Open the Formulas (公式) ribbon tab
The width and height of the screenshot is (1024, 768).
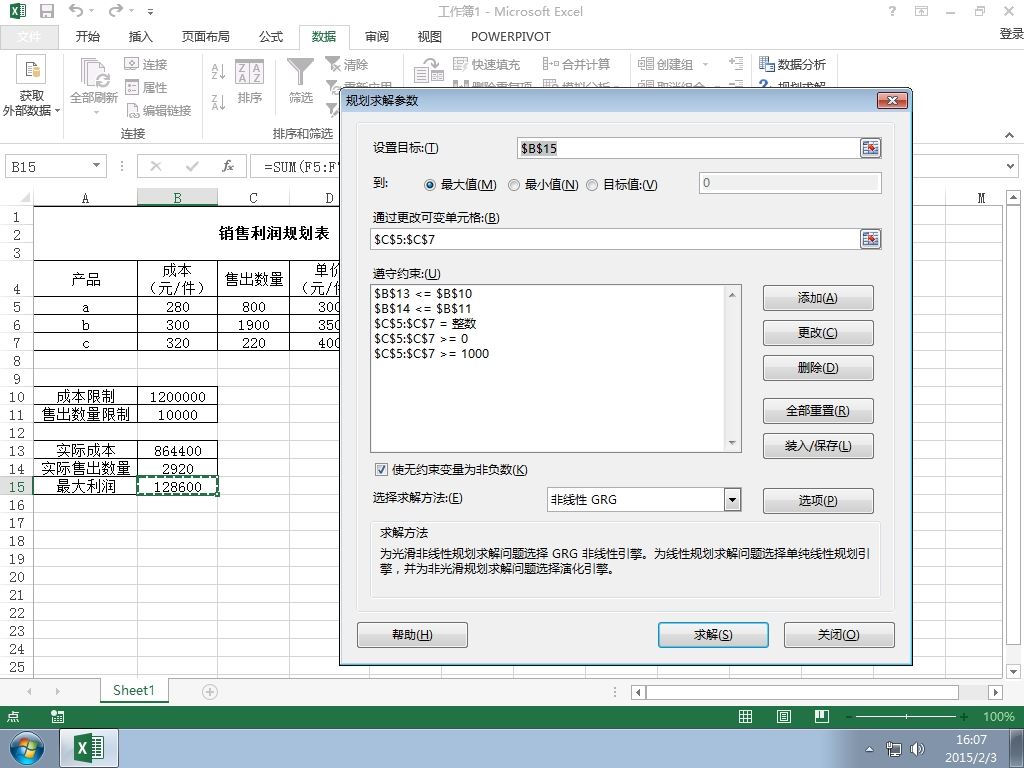[x=271, y=37]
